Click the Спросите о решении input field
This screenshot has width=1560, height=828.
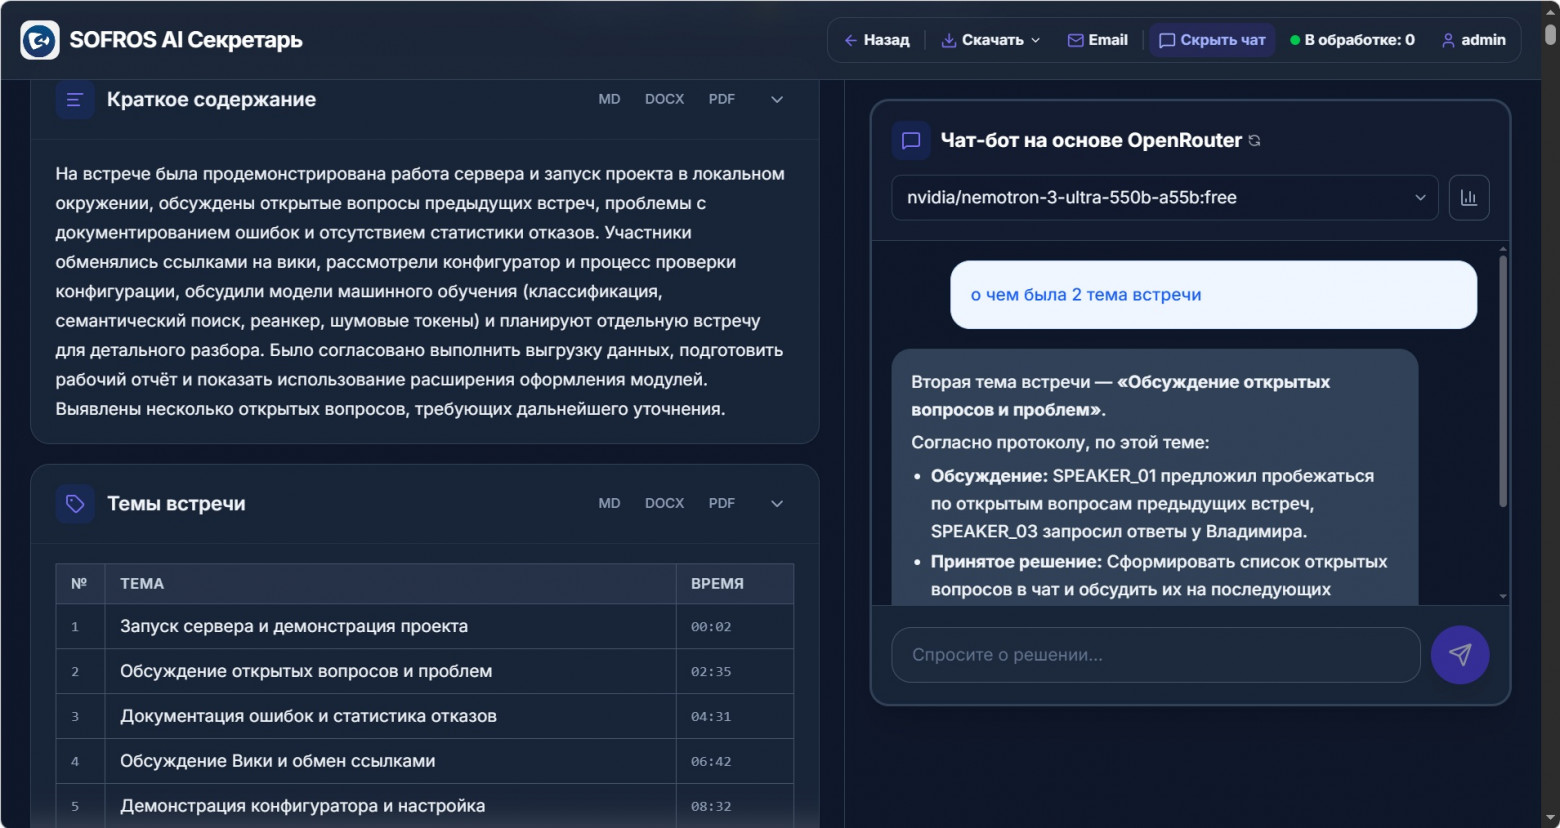tap(1156, 655)
